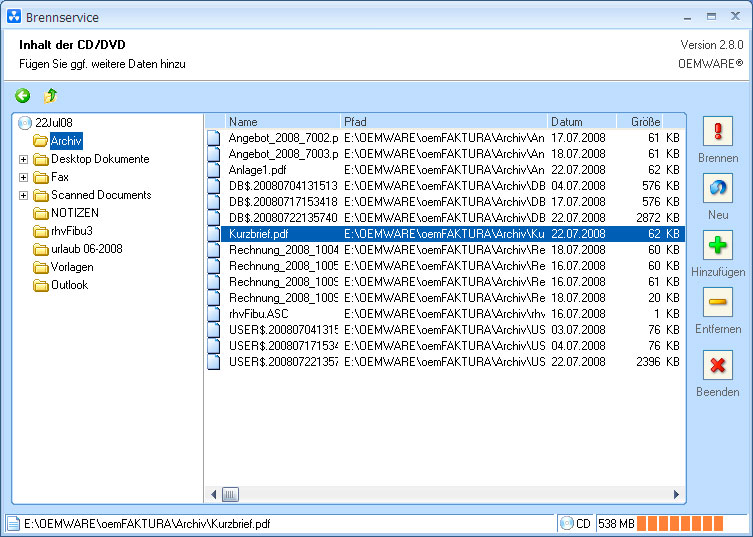Select file rhvFibu.ASC
753x537 pixels.
[x=258, y=314]
